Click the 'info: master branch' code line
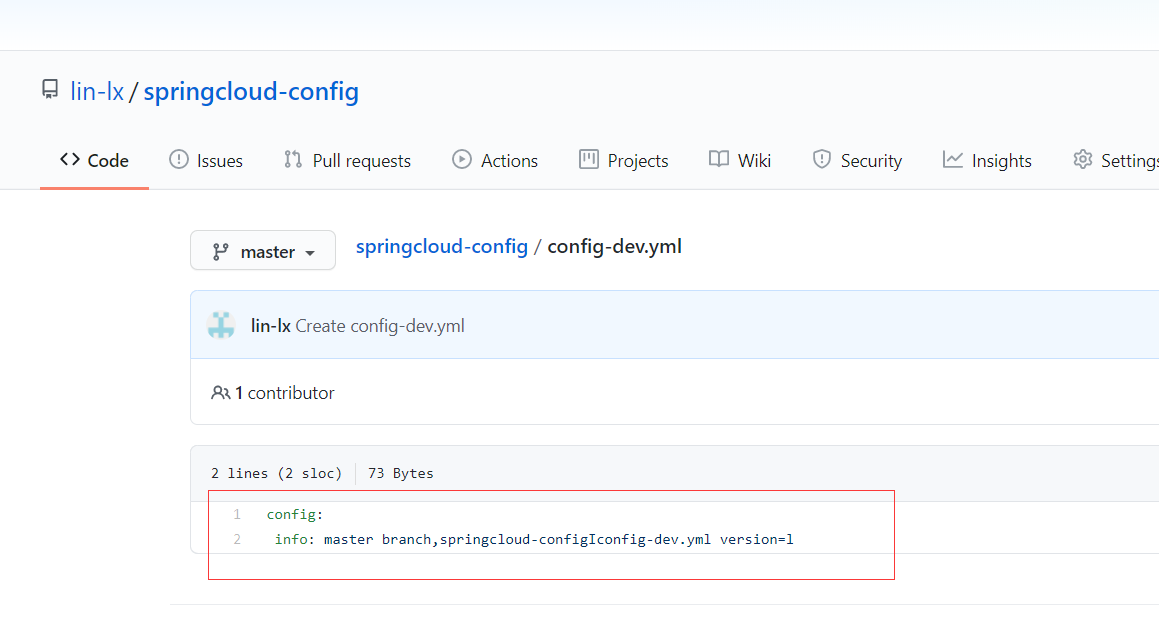 [x=534, y=539]
